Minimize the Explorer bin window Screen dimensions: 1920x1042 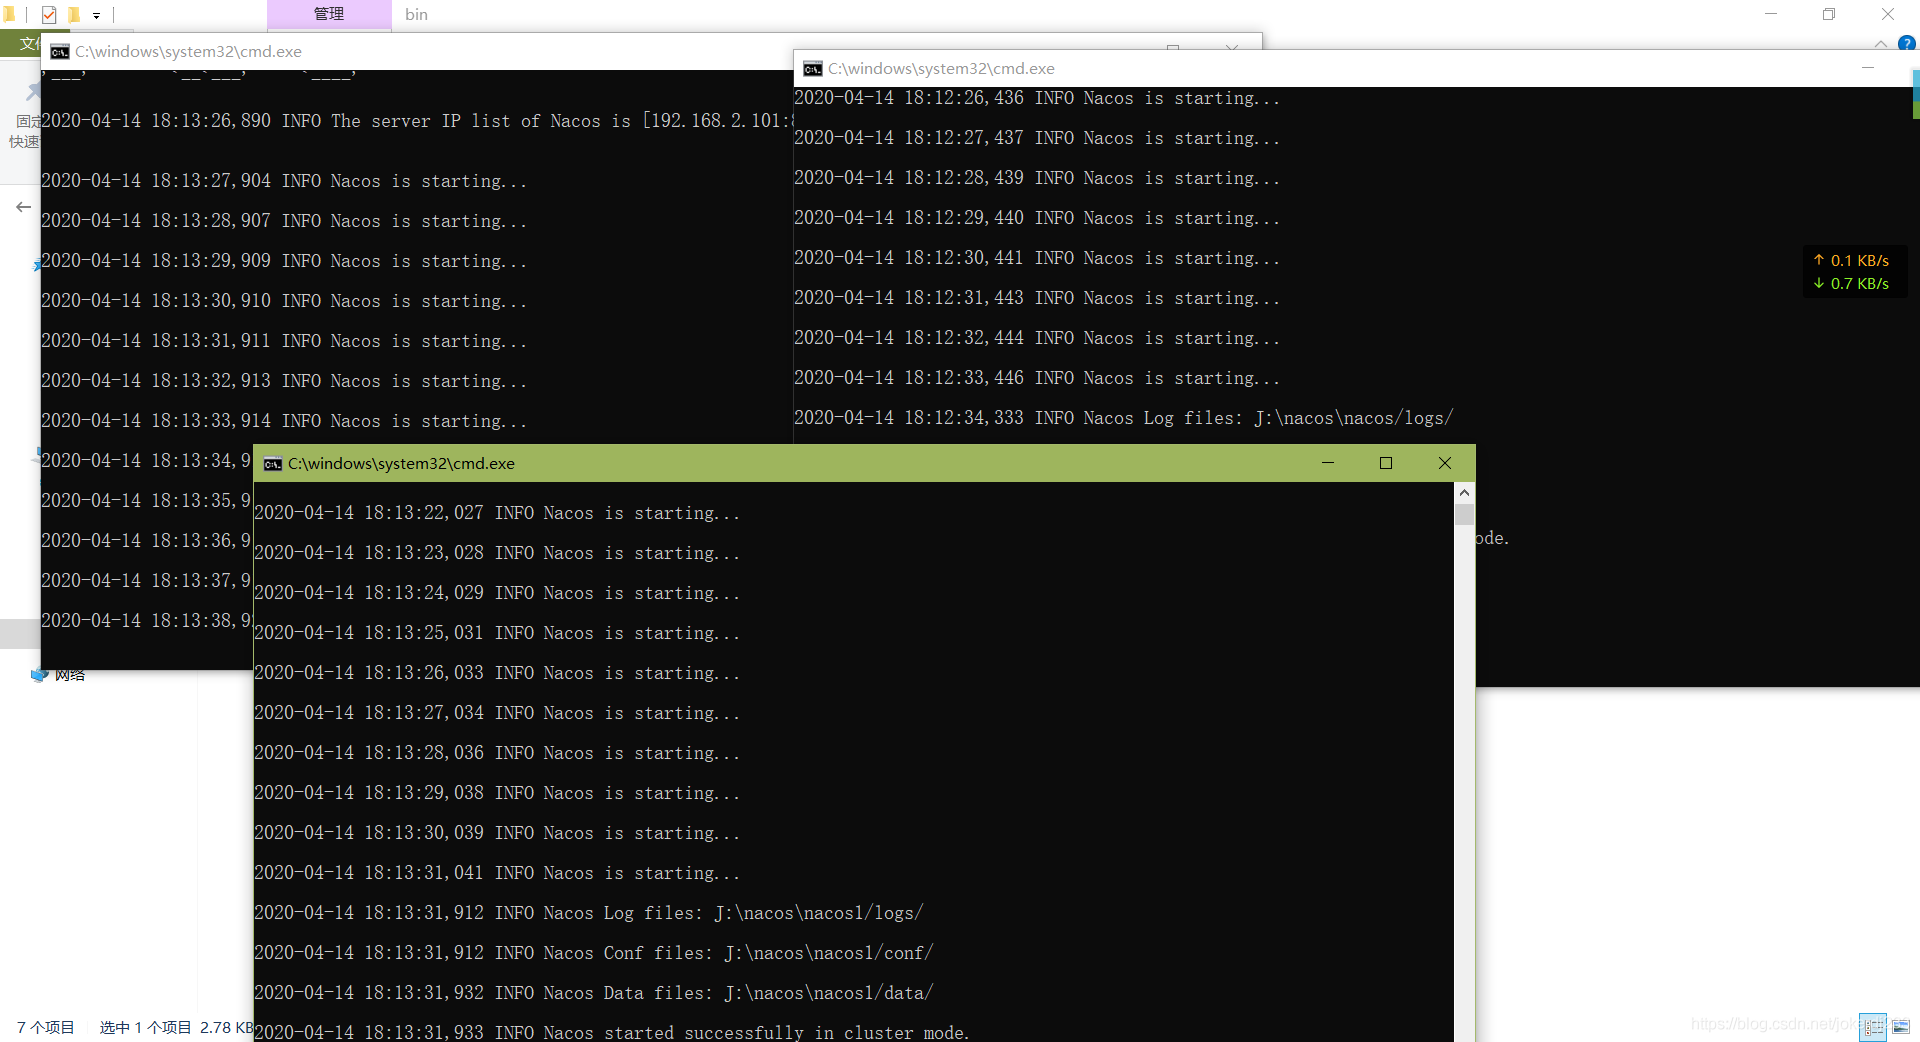1771,14
